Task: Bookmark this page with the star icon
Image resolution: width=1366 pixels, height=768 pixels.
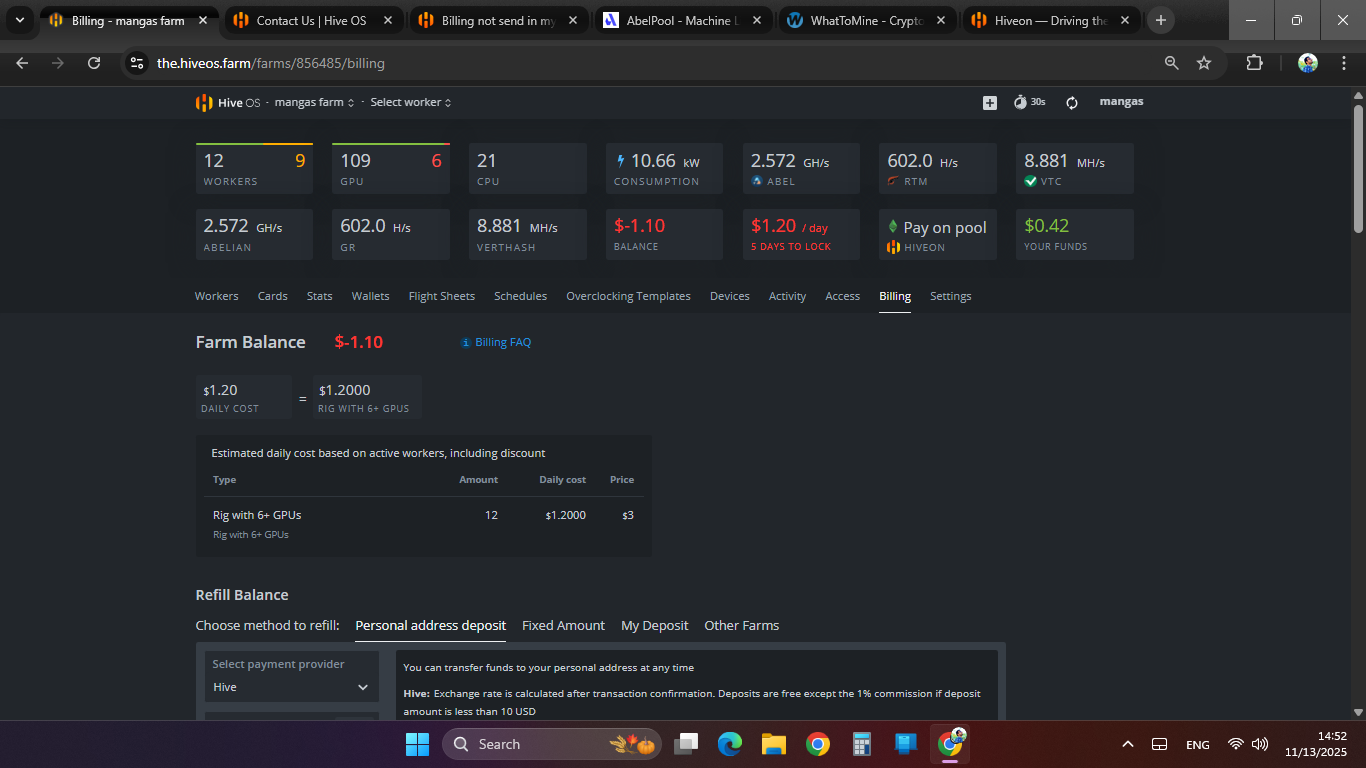Action: [1204, 63]
